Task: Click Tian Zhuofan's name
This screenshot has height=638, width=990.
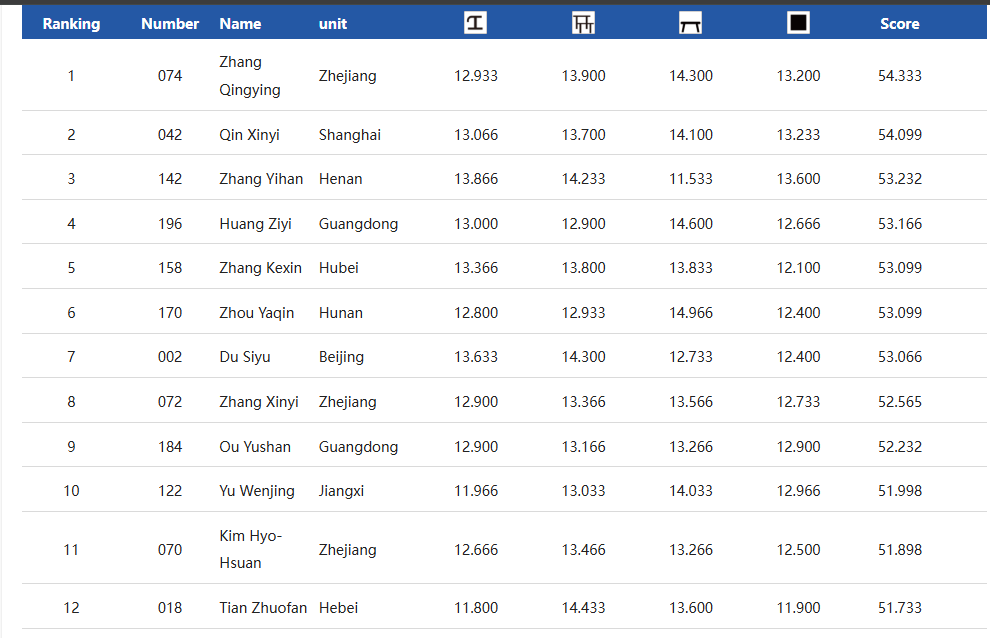Action: pyautogui.click(x=263, y=608)
